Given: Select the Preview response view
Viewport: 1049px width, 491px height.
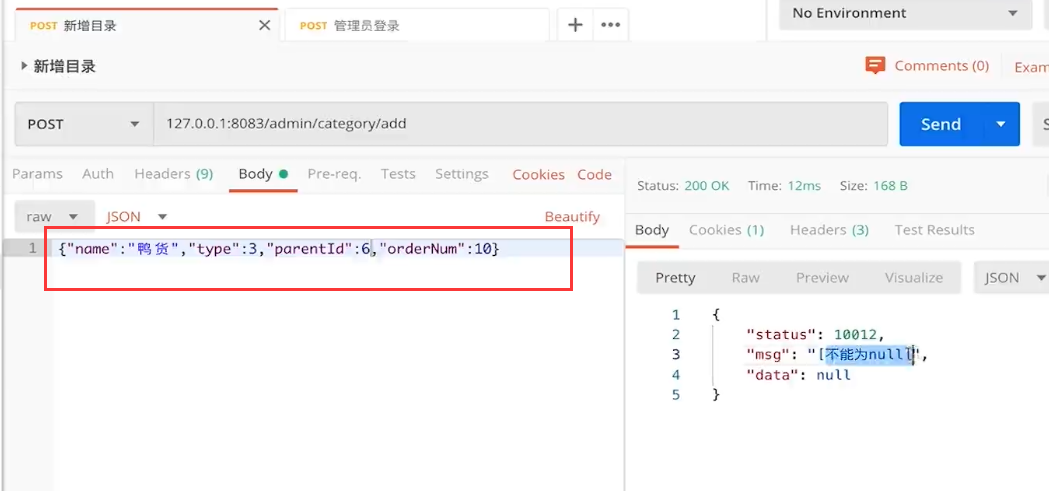Looking at the screenshot, I should (822, 278).
